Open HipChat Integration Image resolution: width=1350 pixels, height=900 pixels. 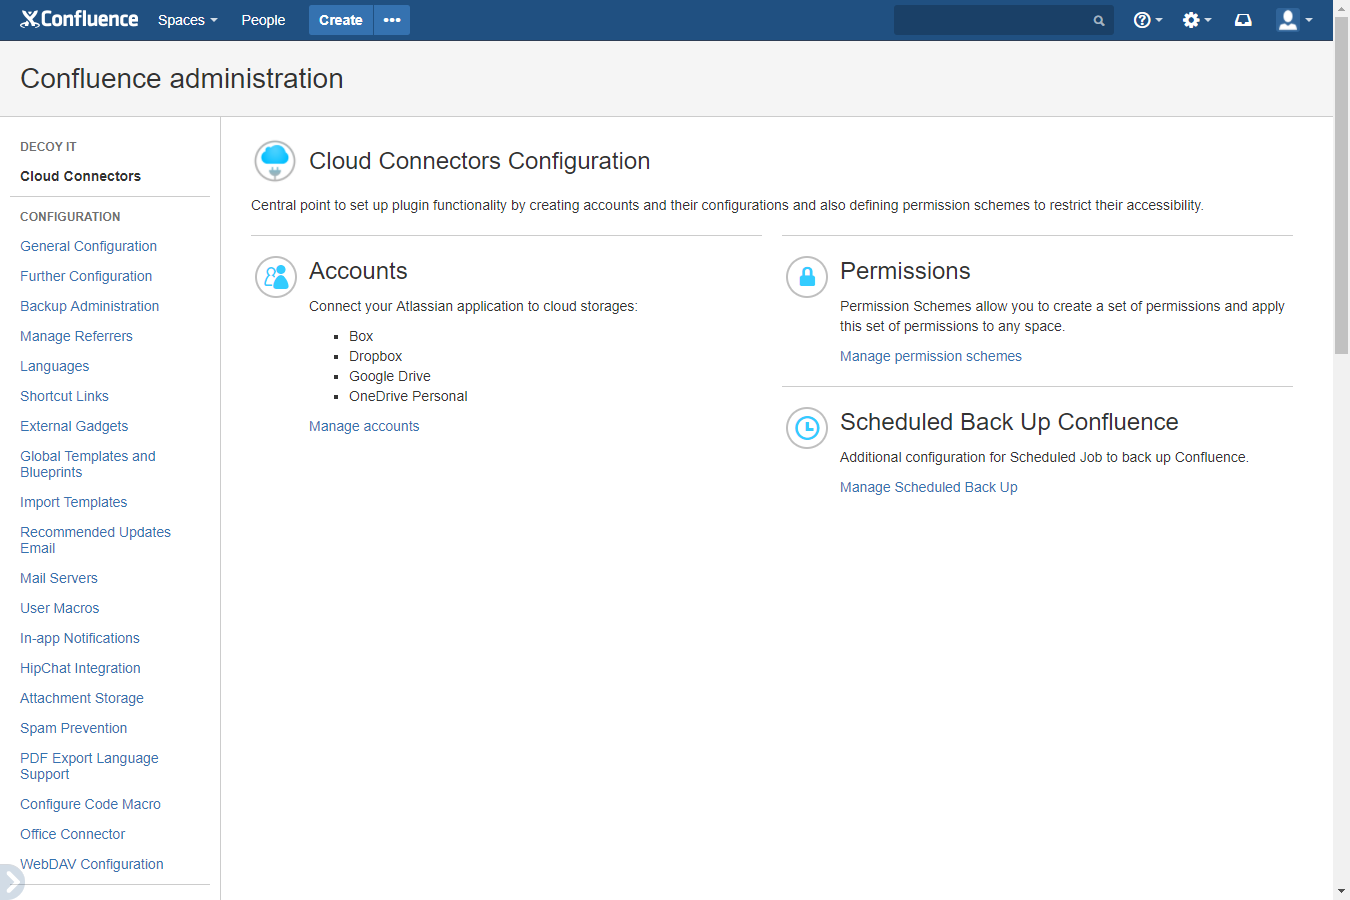(x=80, y=668)
